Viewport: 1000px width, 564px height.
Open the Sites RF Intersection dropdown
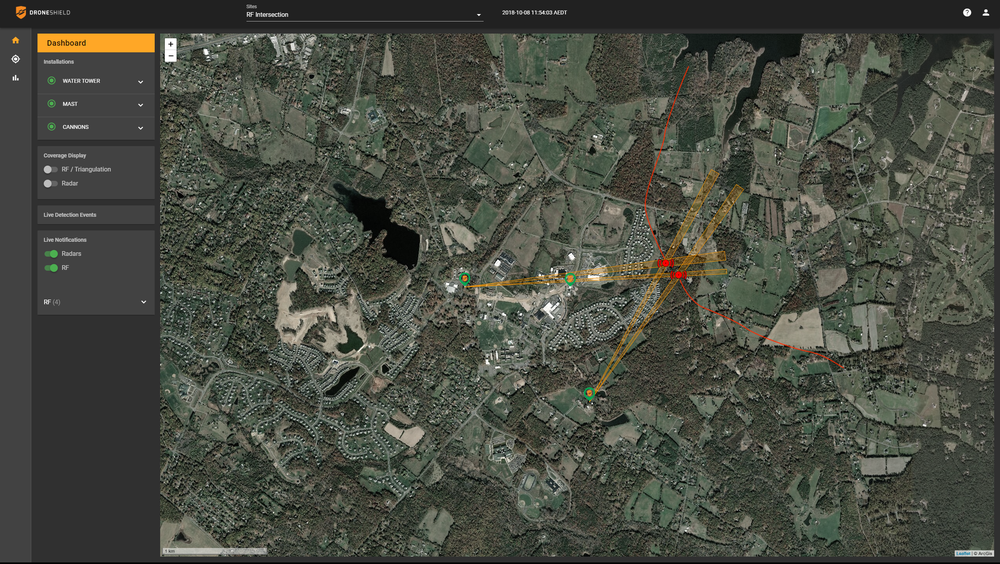[364, 14]
